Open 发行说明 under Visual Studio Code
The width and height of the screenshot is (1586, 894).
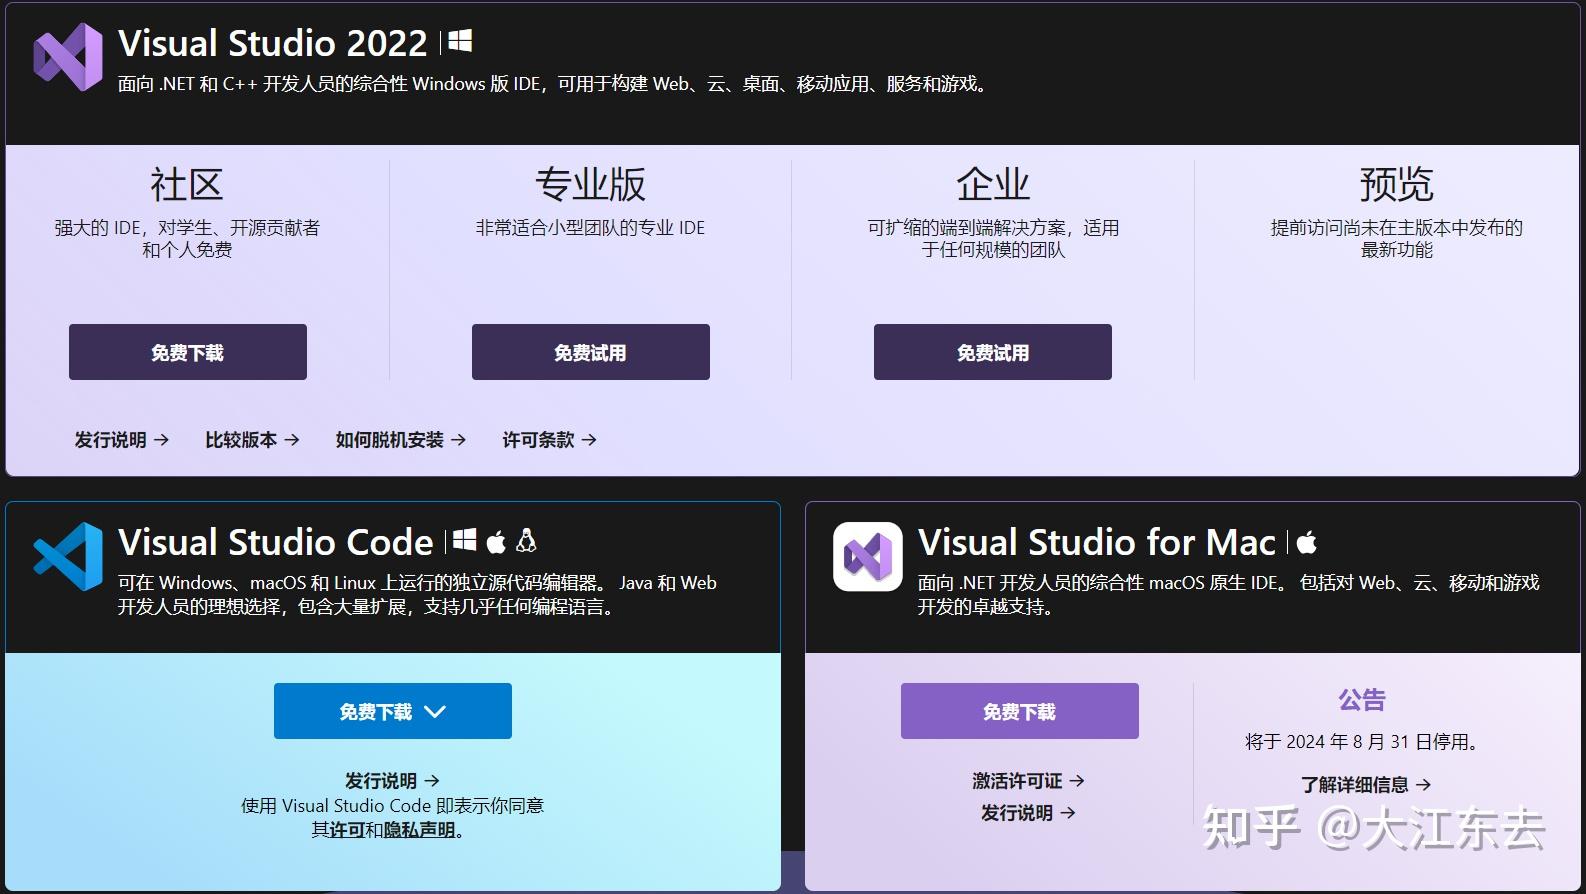pos(392,781)
